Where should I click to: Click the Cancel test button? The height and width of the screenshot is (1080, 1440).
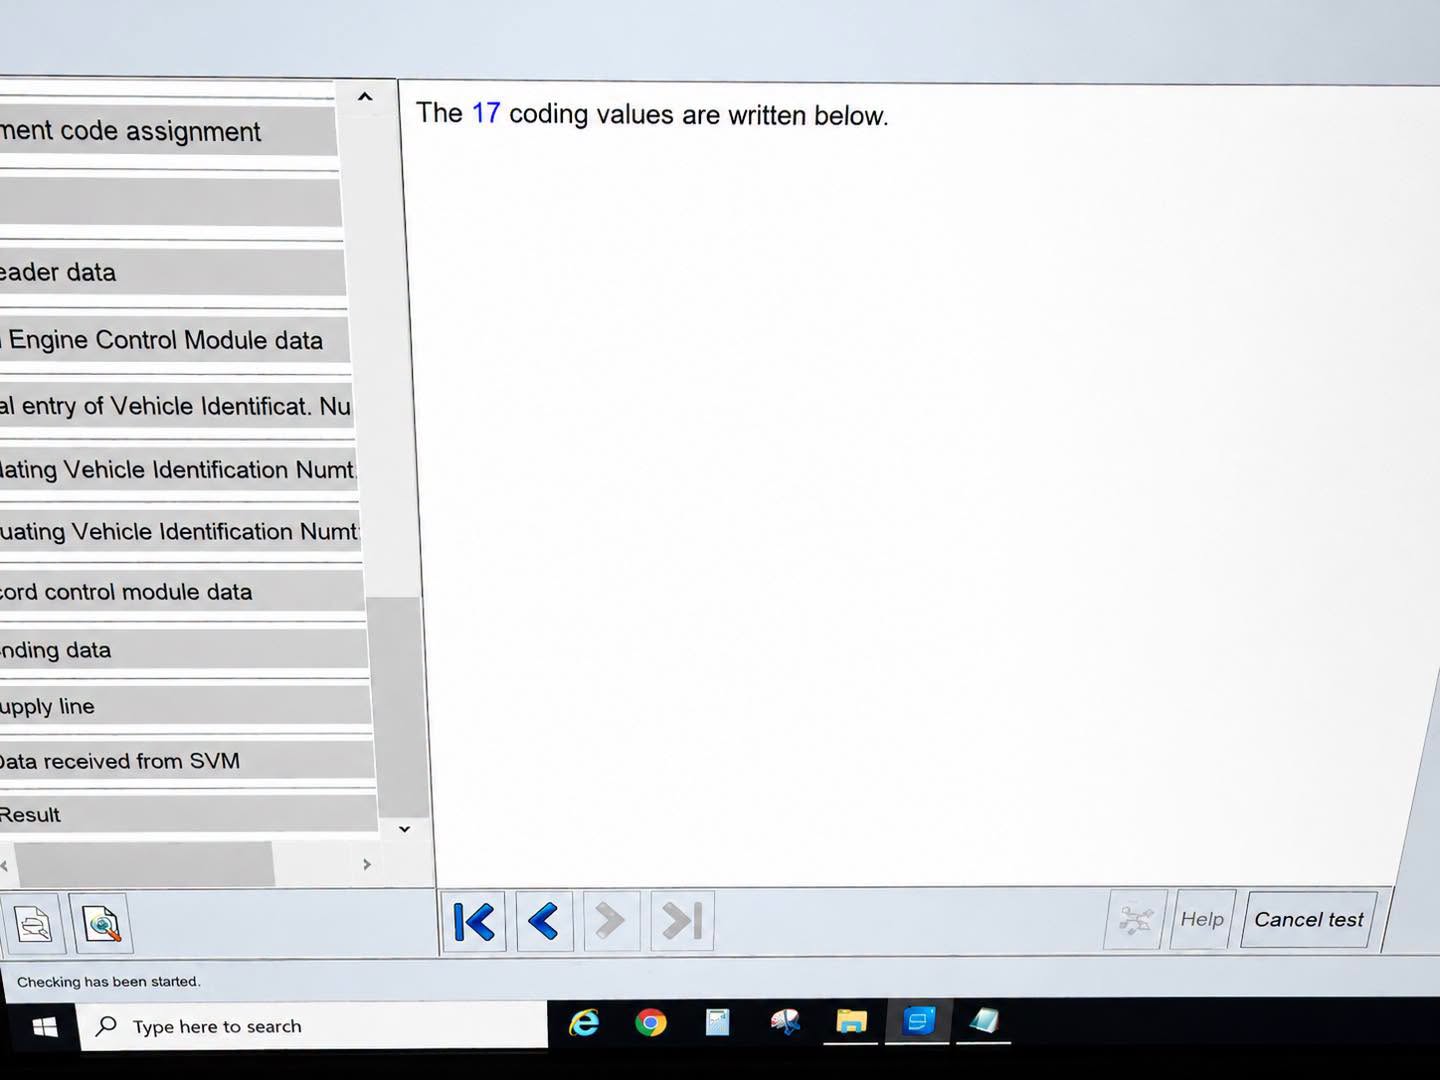point(1308,919)
